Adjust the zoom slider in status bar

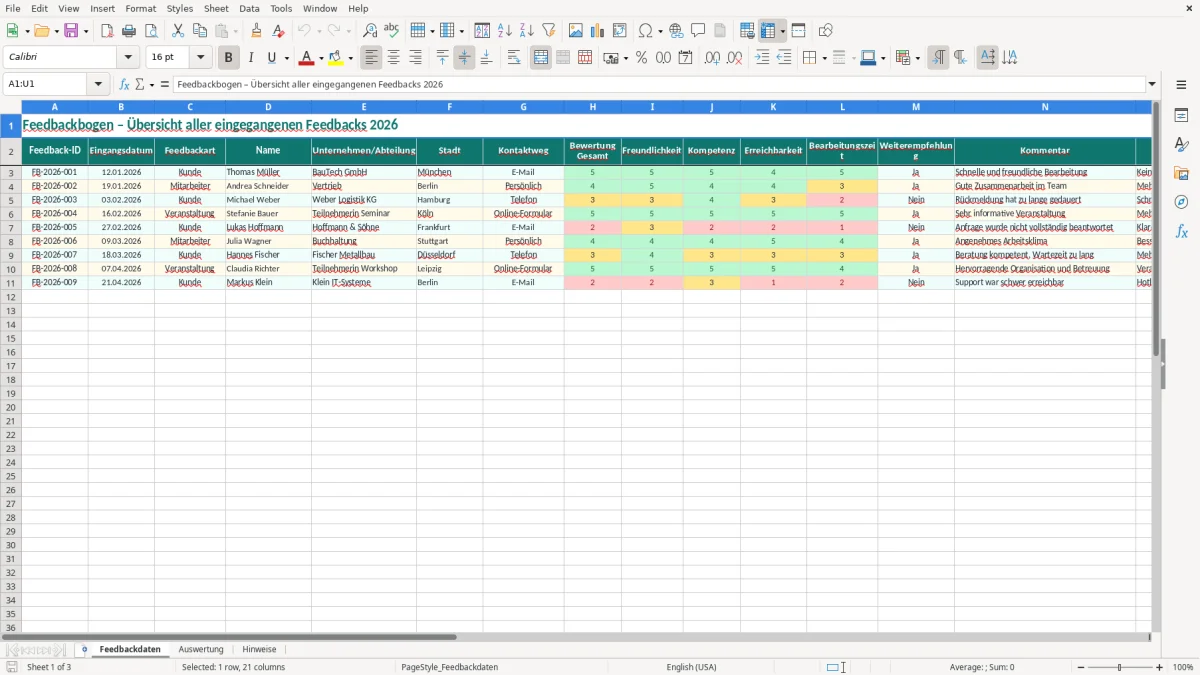[x=1119, y=667]
